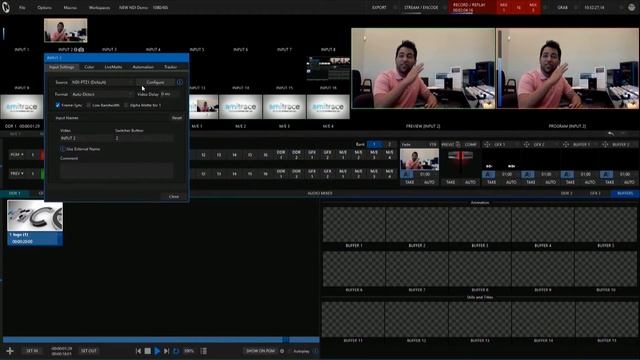Toggle DDR loop mode icon
640x360 pixels.
(x=176, y=351)
